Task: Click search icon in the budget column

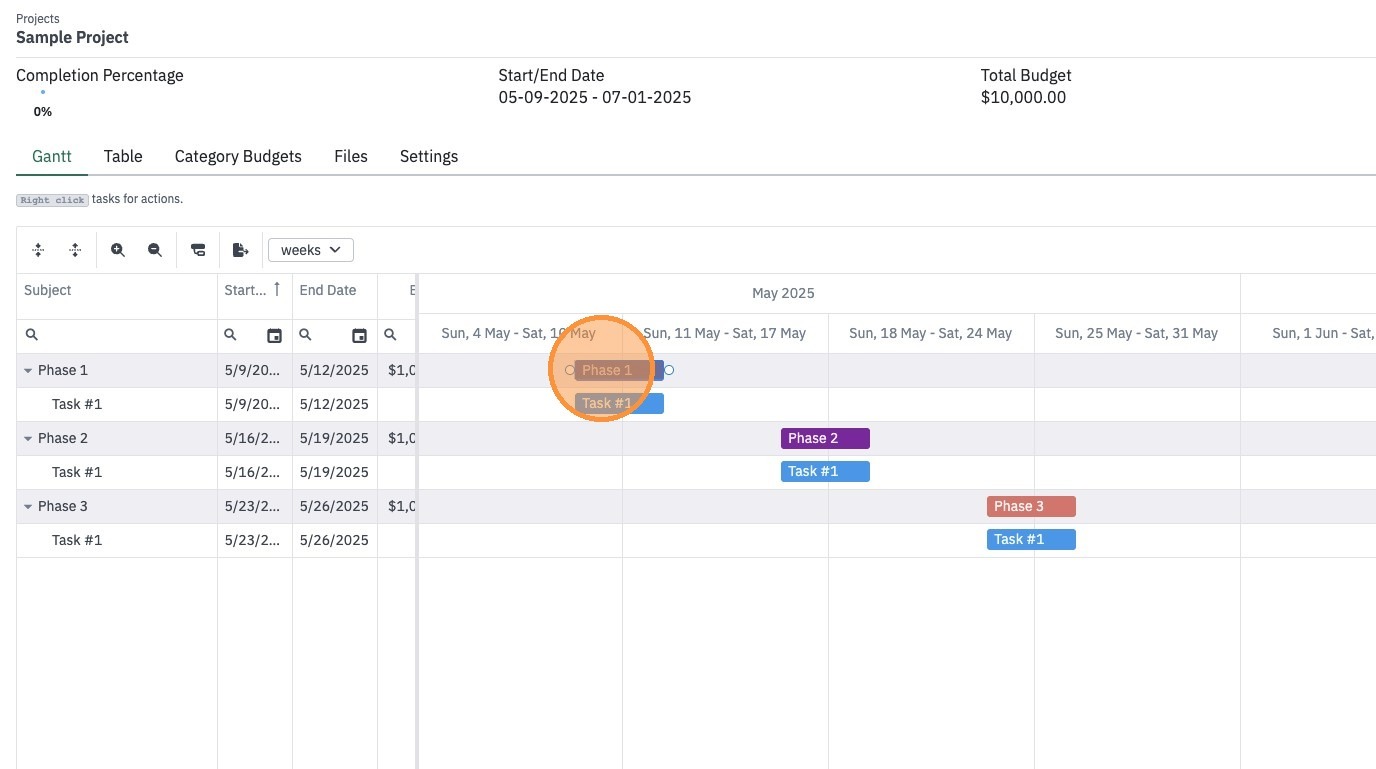Action: pyautogui.click(x=391, y=335)
